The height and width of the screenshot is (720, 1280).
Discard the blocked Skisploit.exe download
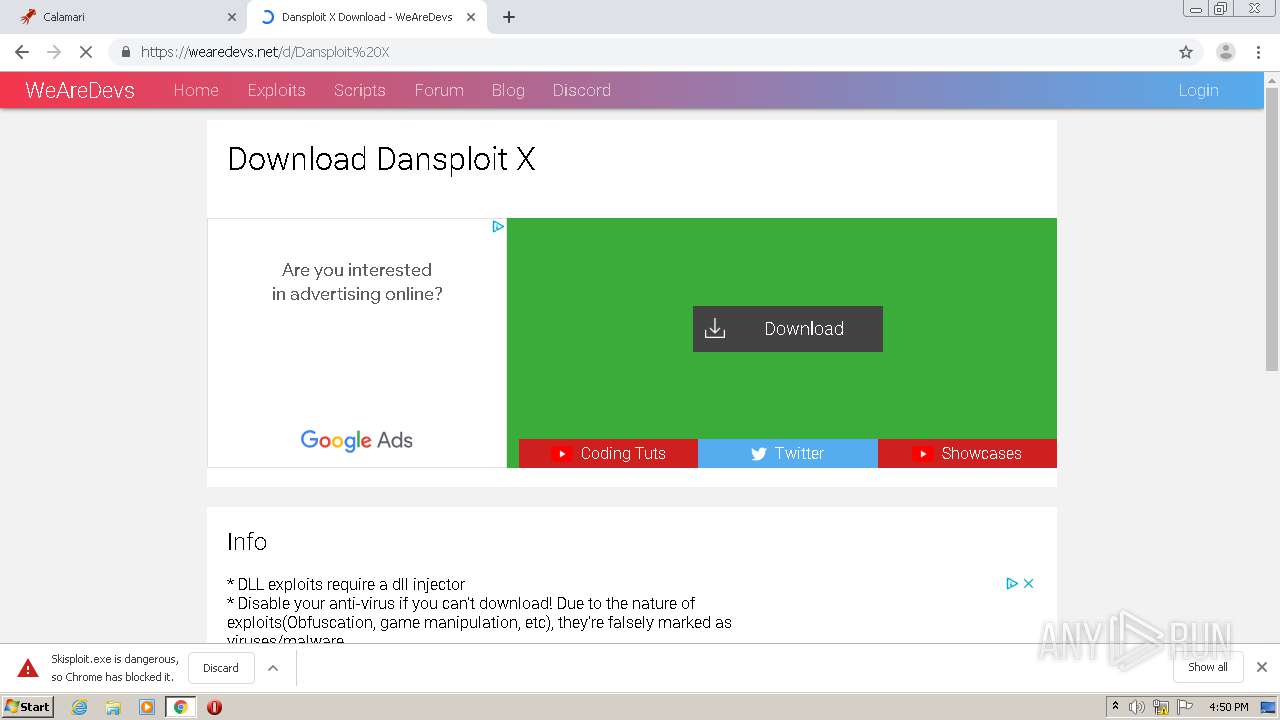tap(221, 668)
